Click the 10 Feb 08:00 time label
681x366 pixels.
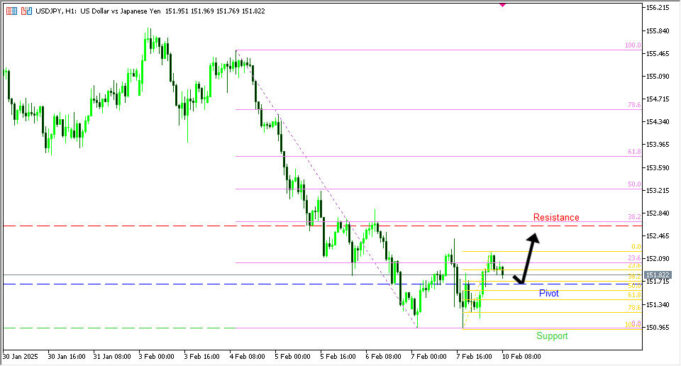click(x=522, y=356)
